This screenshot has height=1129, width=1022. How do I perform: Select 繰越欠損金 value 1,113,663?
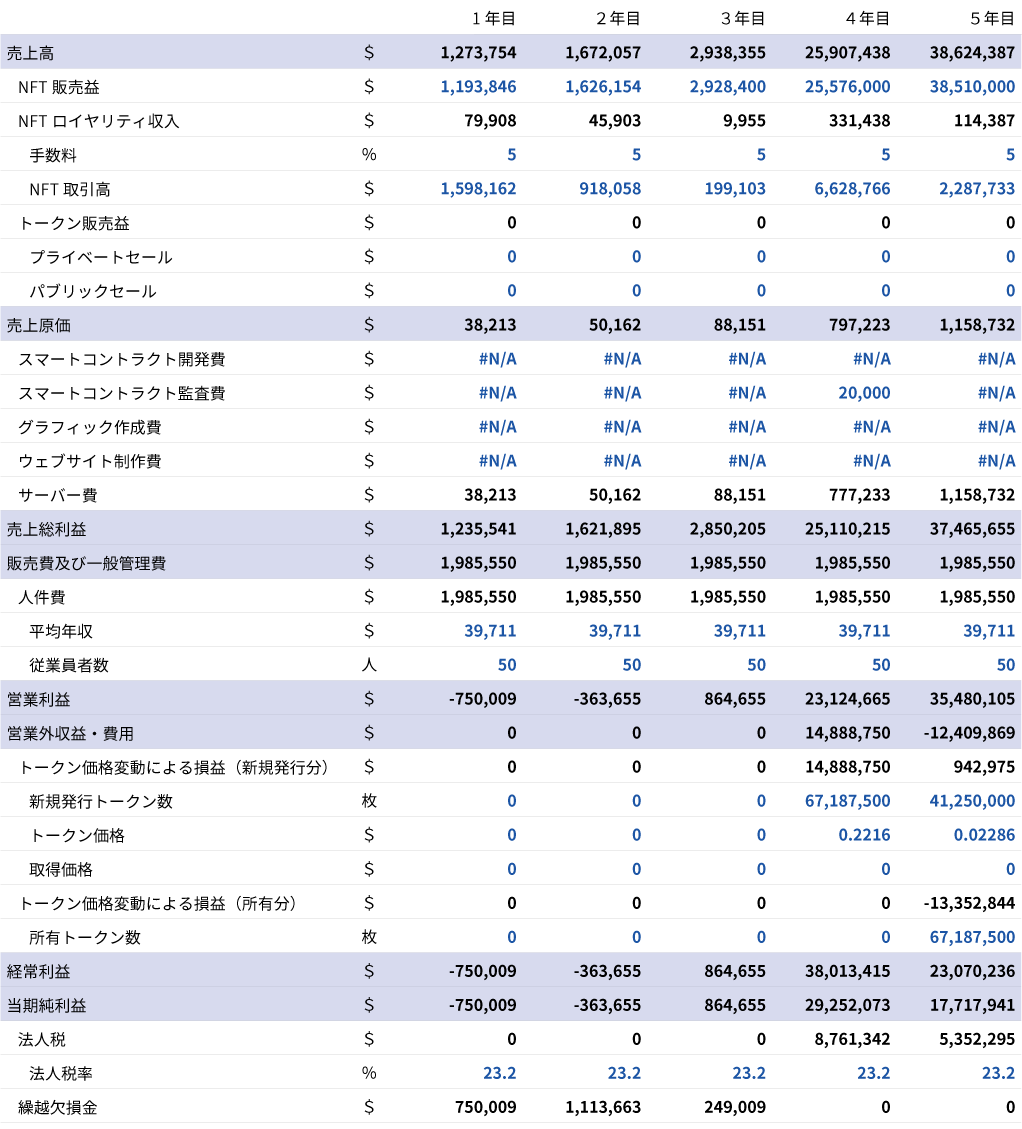click(x=603, y=1107)
